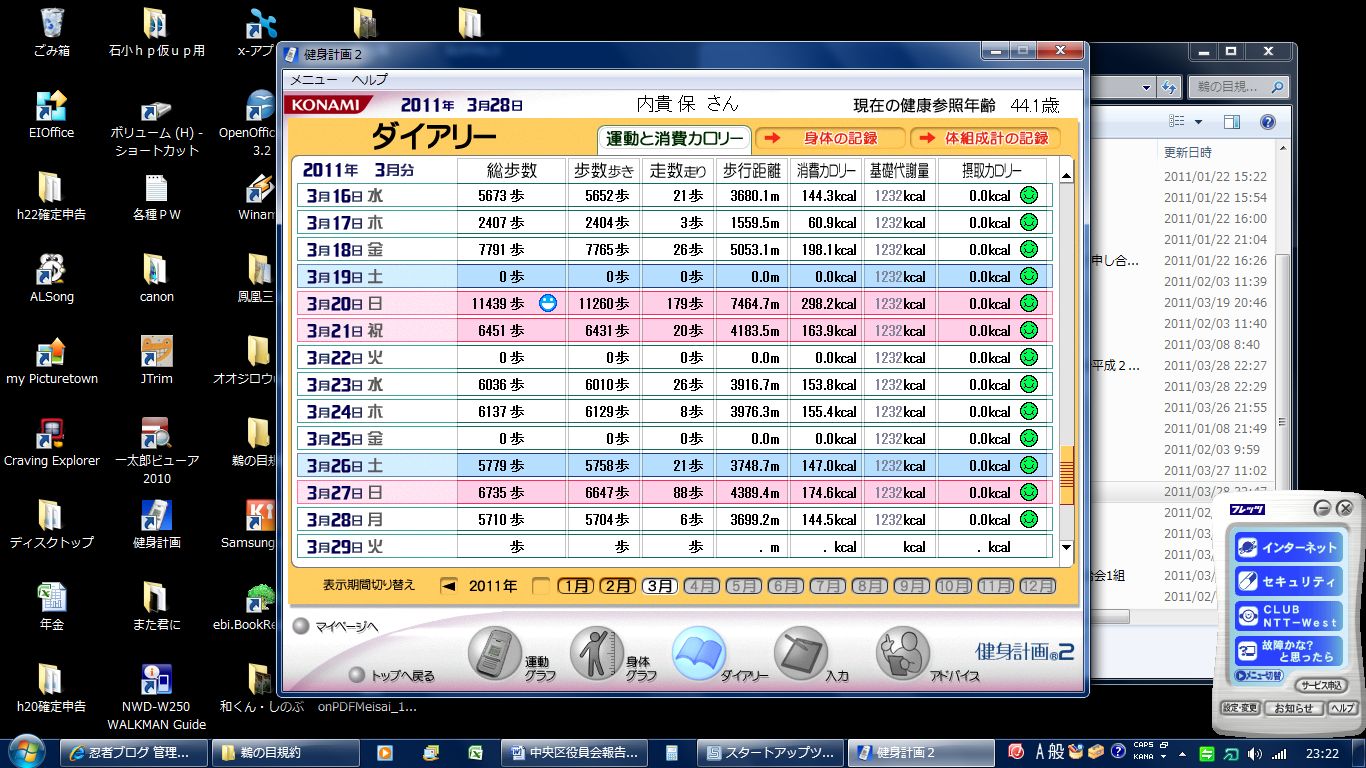Click the Explorer horizontal scrollbar
1366x768 pixels.
coord(1109,616)
